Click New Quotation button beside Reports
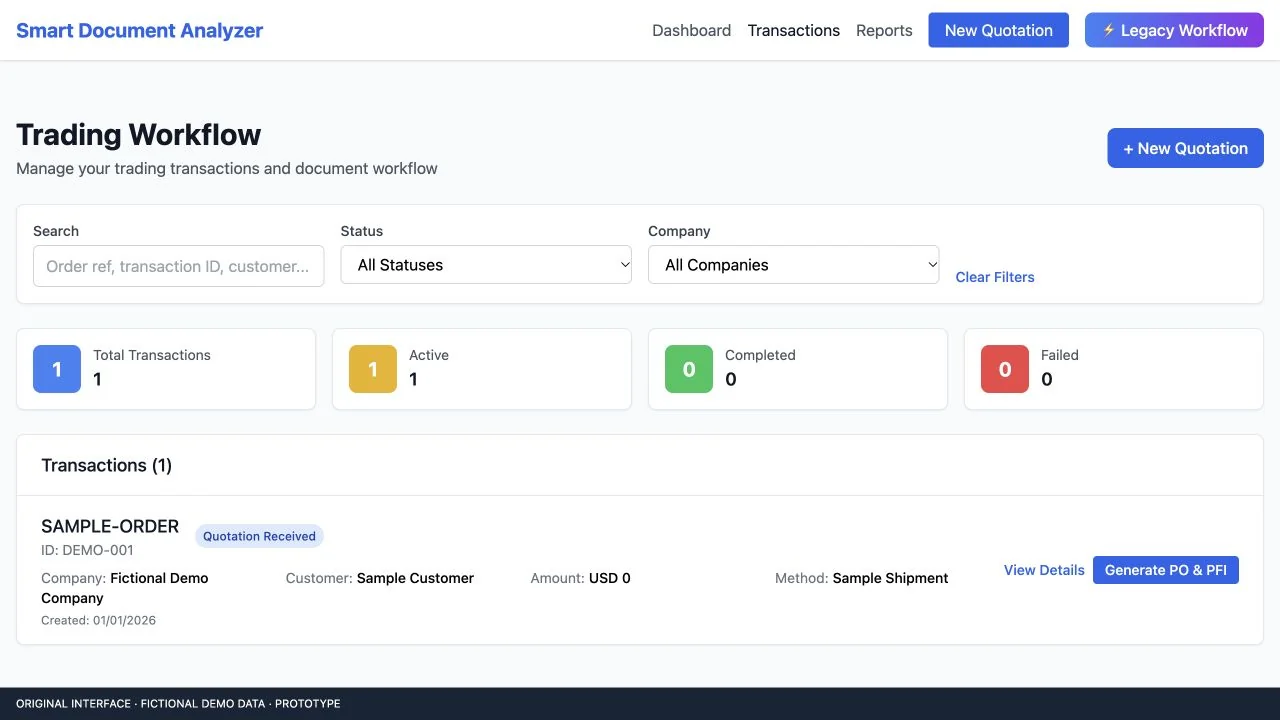1280x720 pixels. point(999,30)
